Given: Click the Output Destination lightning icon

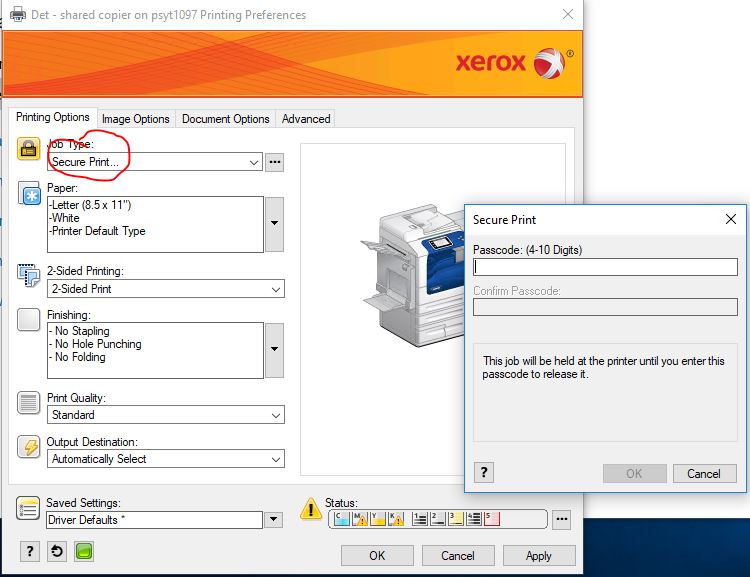Looking at the screenshot, I should 28,447.
